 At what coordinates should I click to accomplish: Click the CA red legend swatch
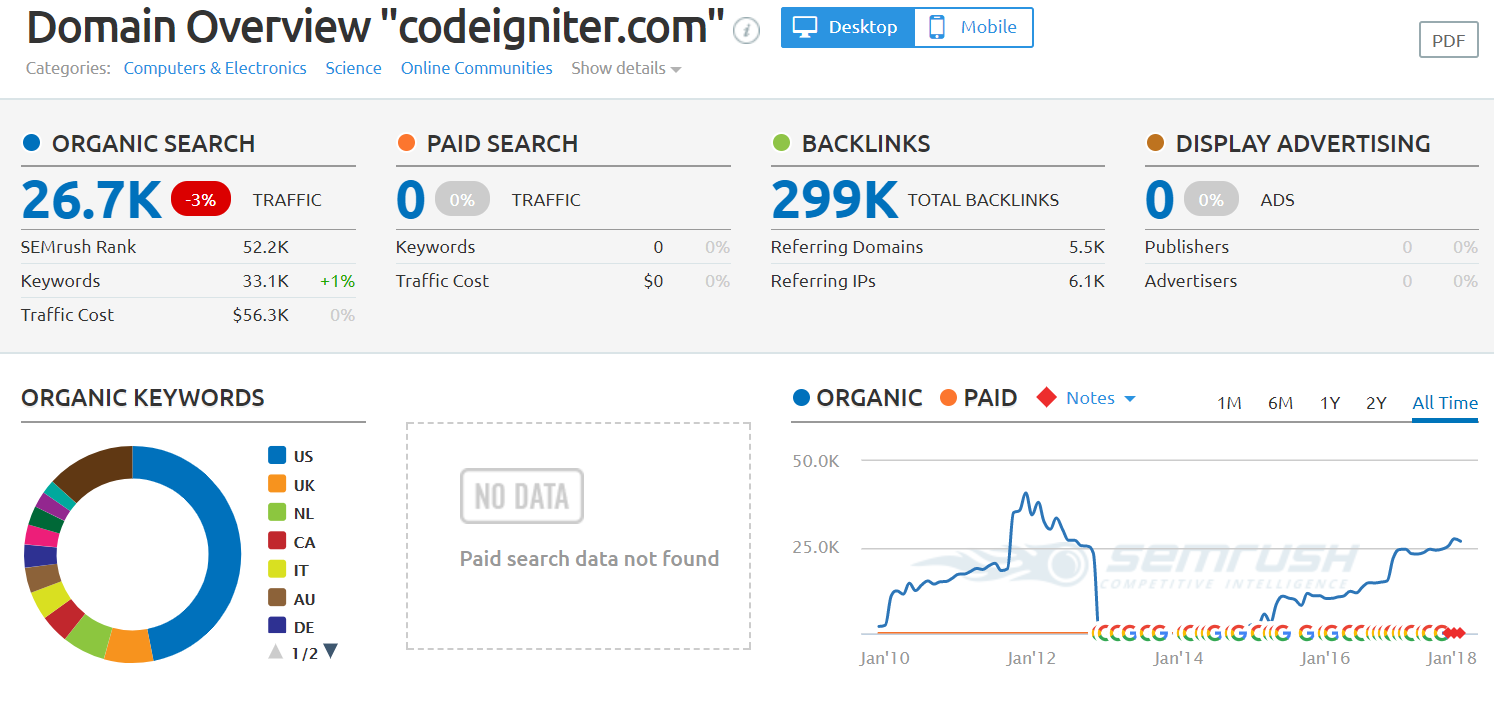point(277,541)
